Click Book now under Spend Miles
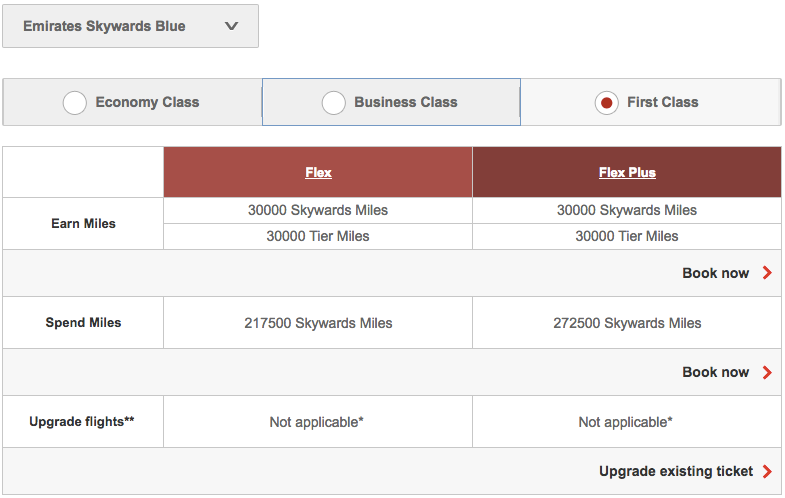The image size is (785, 498). (715, 372)
